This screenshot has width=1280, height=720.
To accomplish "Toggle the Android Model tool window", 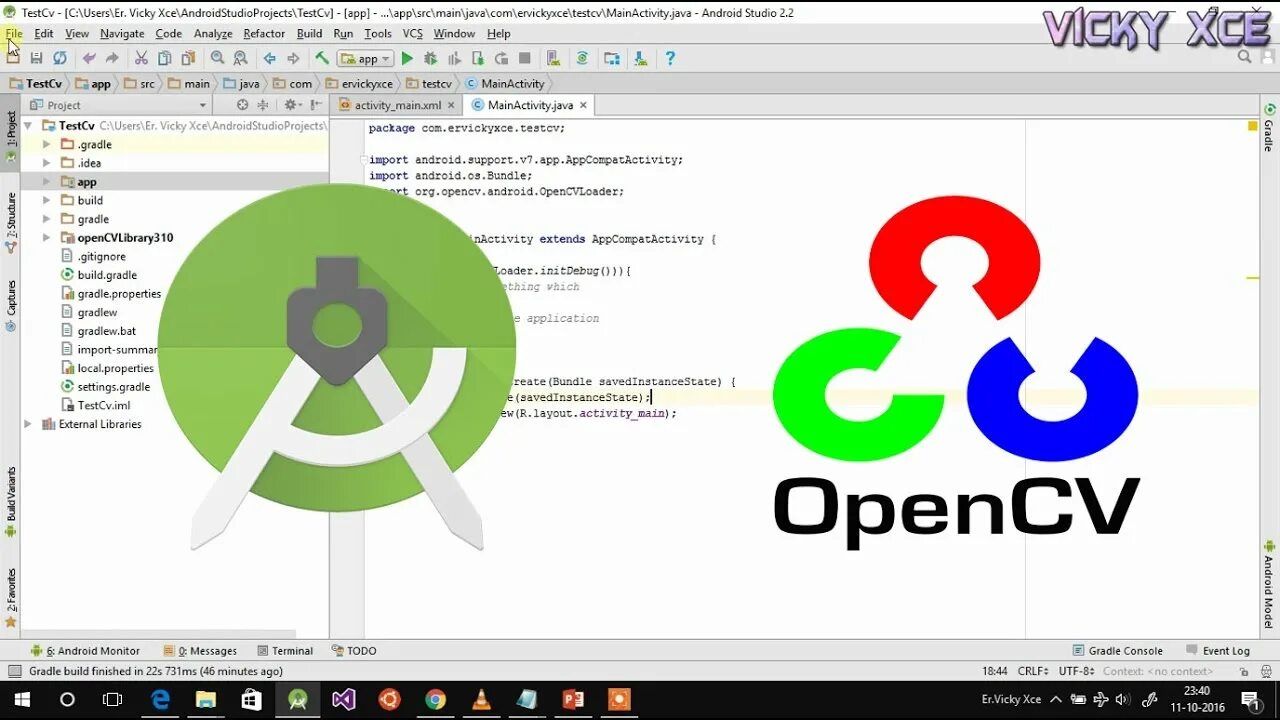I will click(1268, 584).
